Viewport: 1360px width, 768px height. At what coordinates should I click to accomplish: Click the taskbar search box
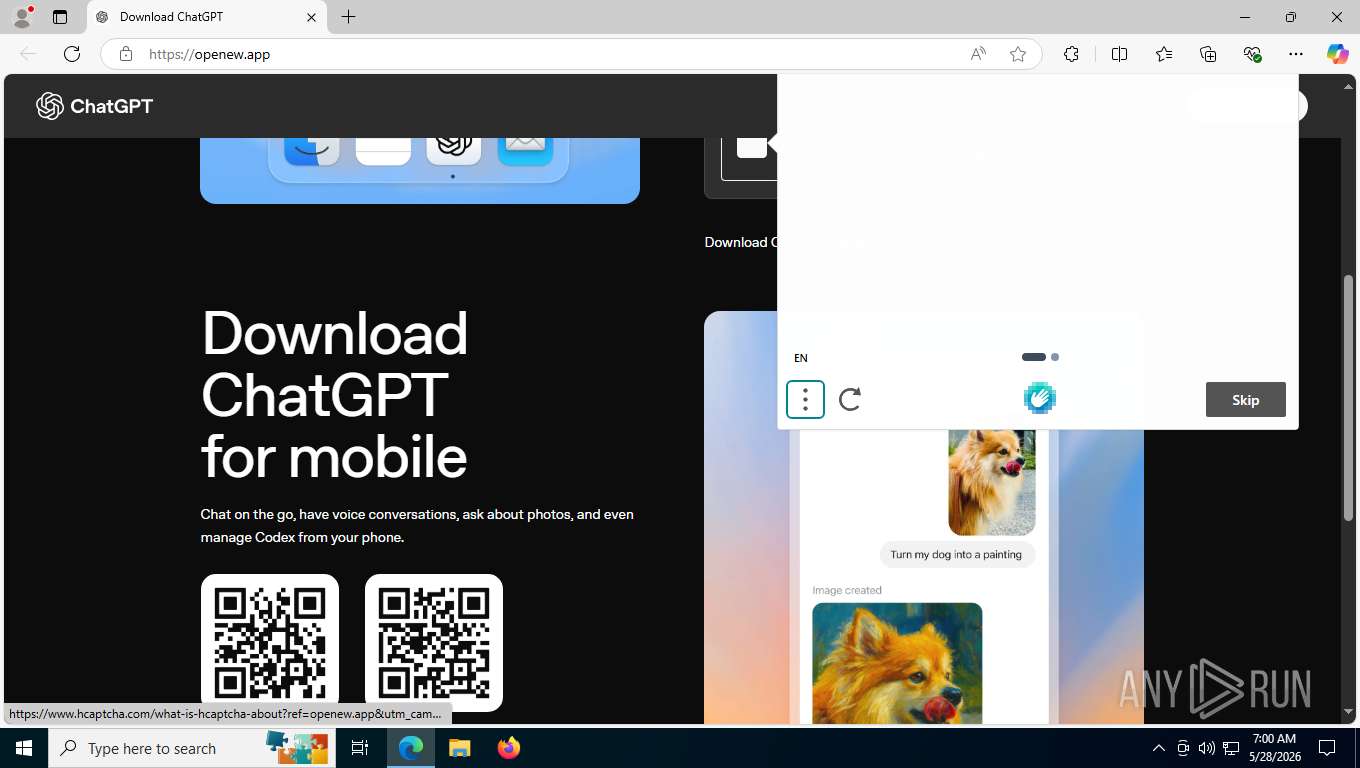point(190,748)
